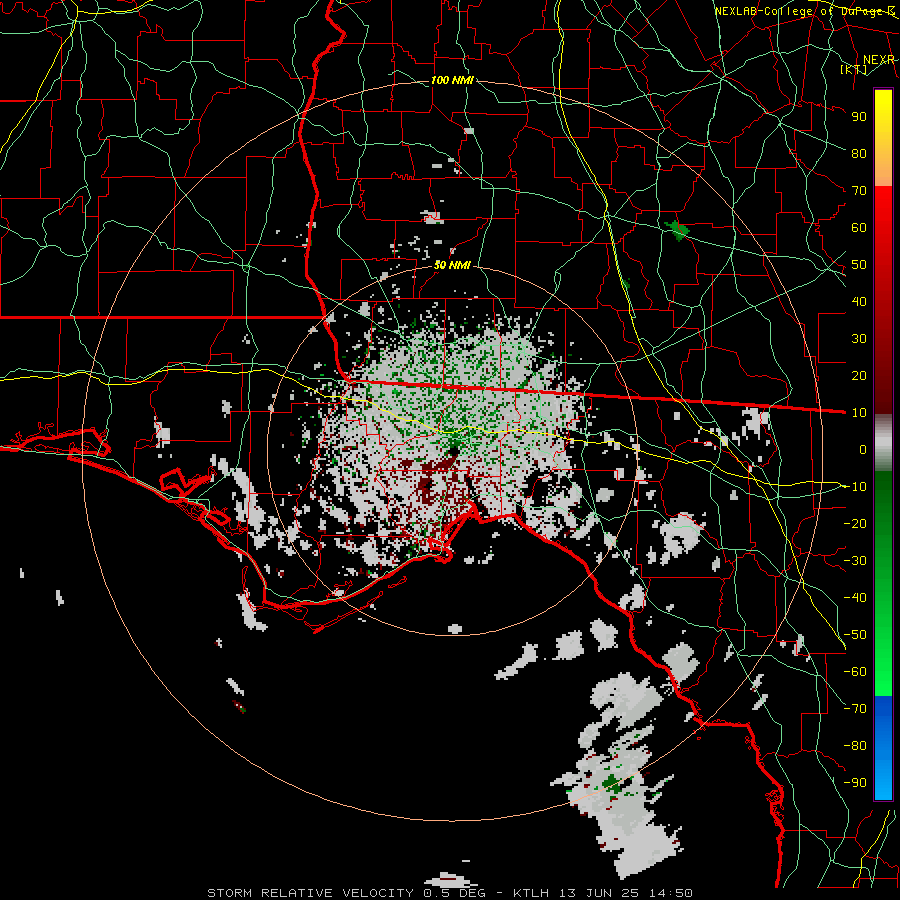Click the "13 JUN 25" date in caption

point(600,893)
